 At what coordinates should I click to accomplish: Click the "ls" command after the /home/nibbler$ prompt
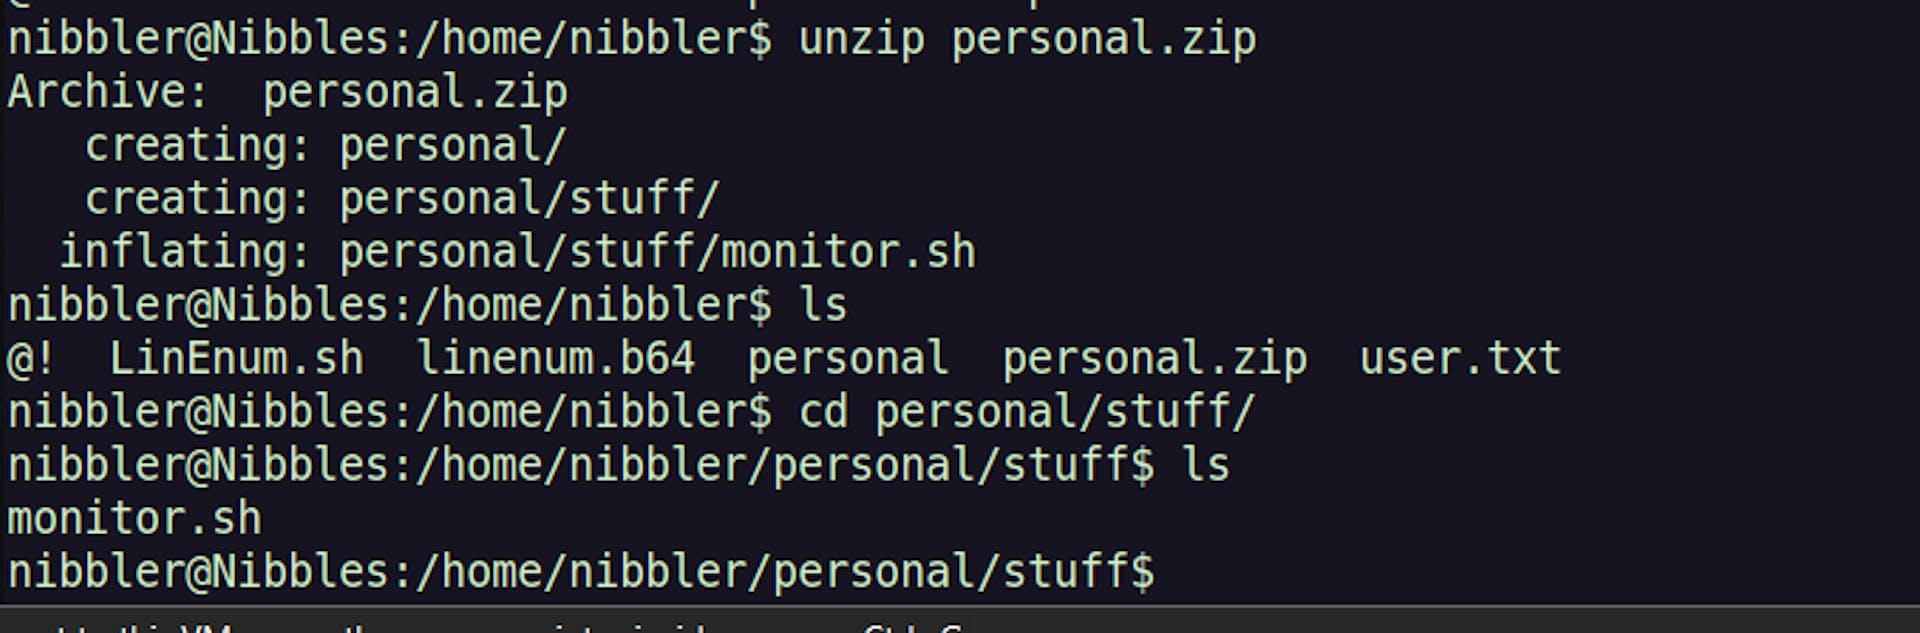(823, 305)
